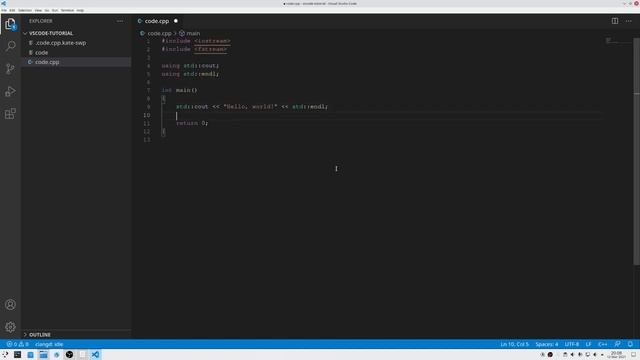Open the Run and Debug view
This screenshot has width=640, height=360.
coord(10,91)
